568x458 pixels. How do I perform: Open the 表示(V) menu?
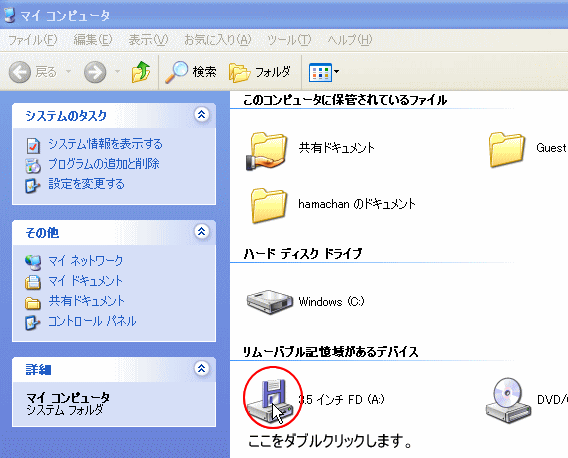click(x=148, y=39)
